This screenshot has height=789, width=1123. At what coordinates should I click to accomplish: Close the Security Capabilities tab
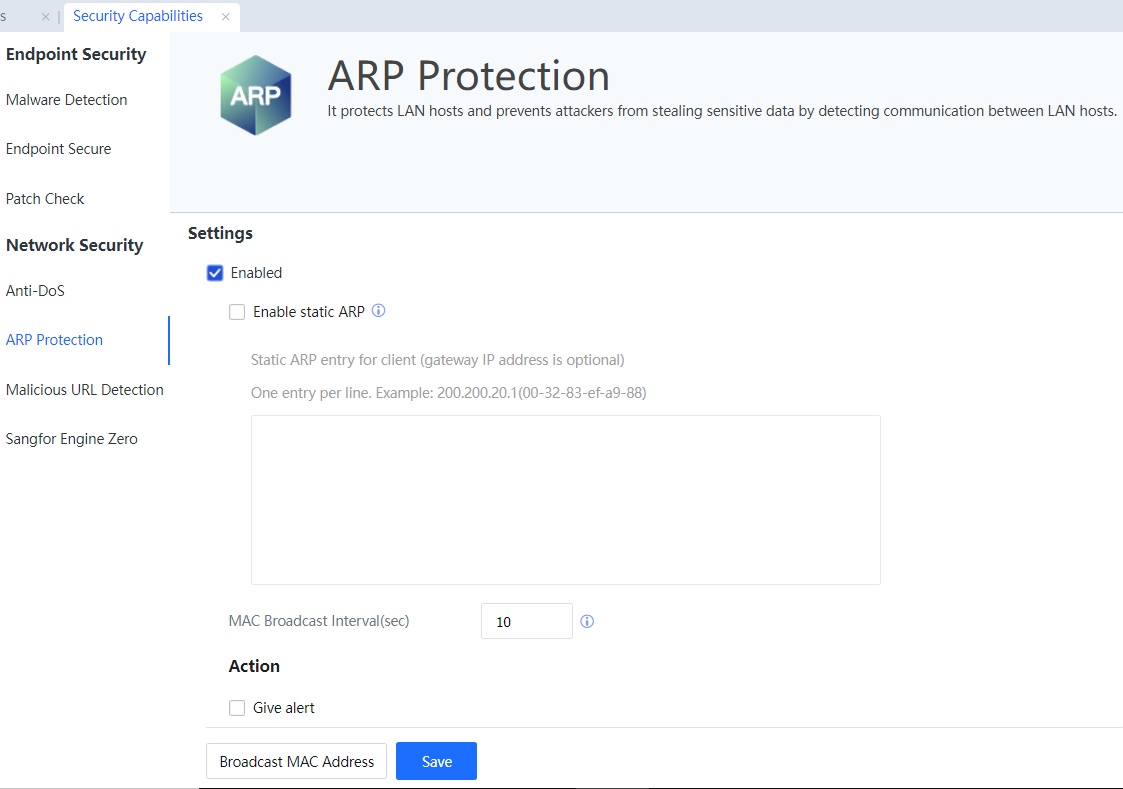click(226, 17)
